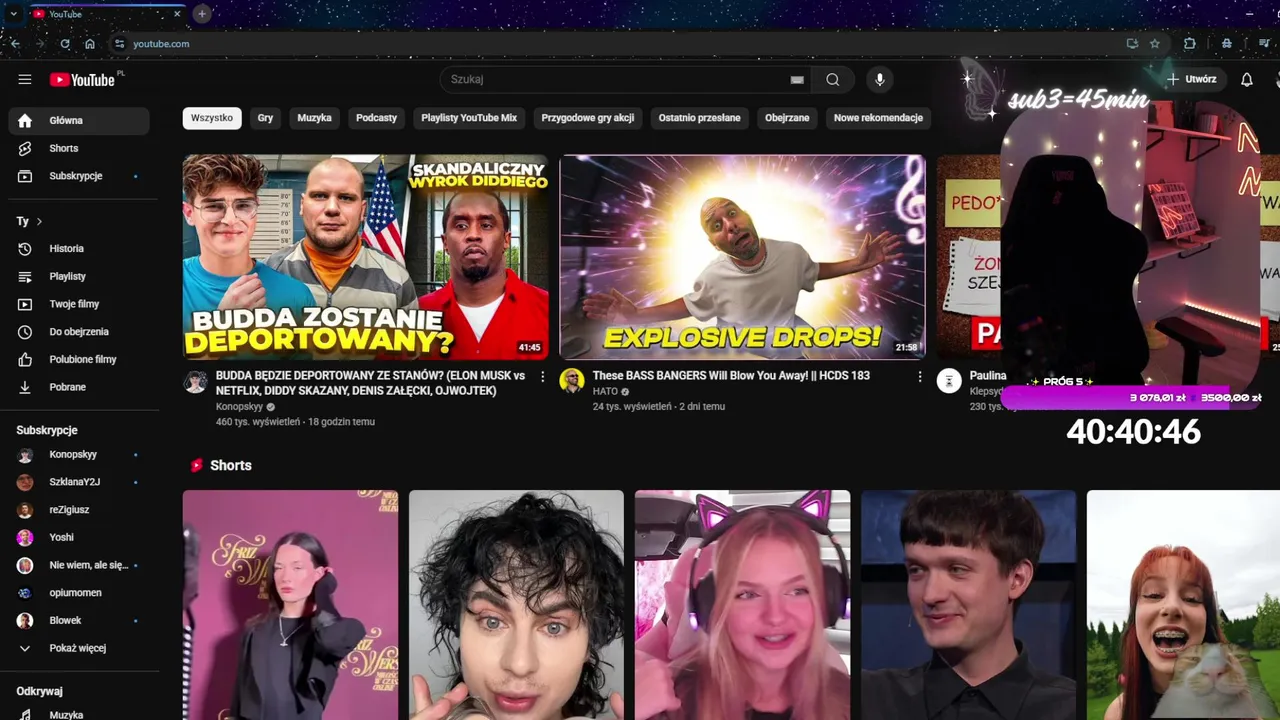
Task: Open SzklanaY2J subscription channel
Action: click(79, 482)
